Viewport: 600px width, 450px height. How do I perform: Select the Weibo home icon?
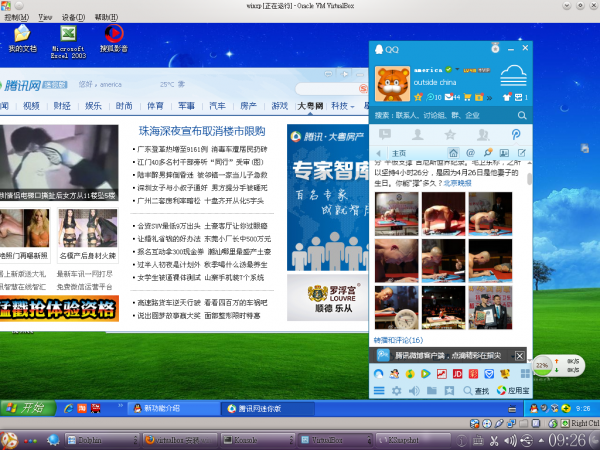453,153
